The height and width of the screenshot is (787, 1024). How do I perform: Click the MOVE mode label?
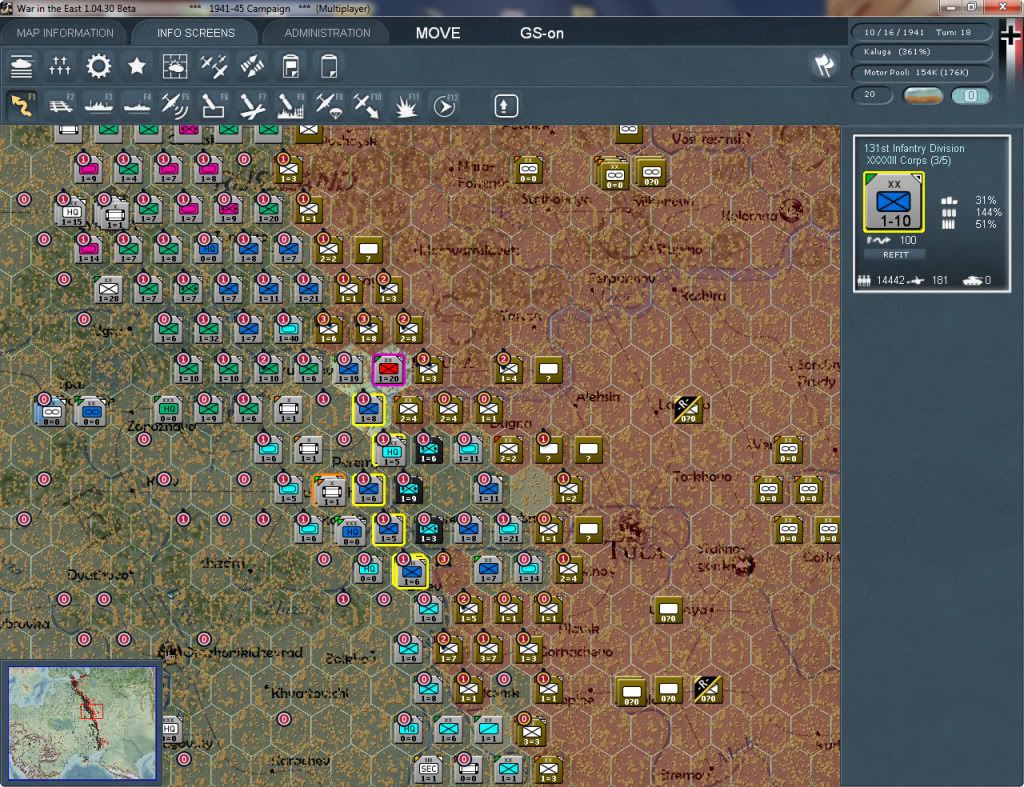coord(438,33)
